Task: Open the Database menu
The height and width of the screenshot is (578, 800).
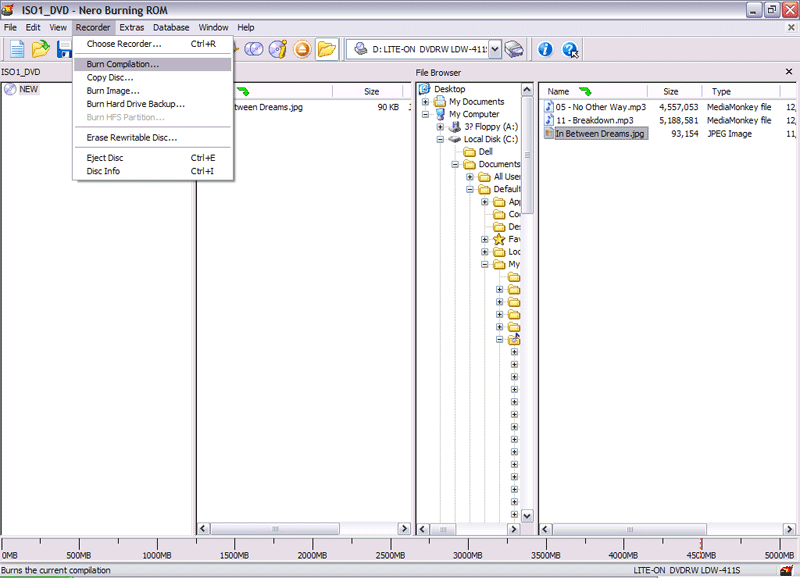Action: (171, 28)
